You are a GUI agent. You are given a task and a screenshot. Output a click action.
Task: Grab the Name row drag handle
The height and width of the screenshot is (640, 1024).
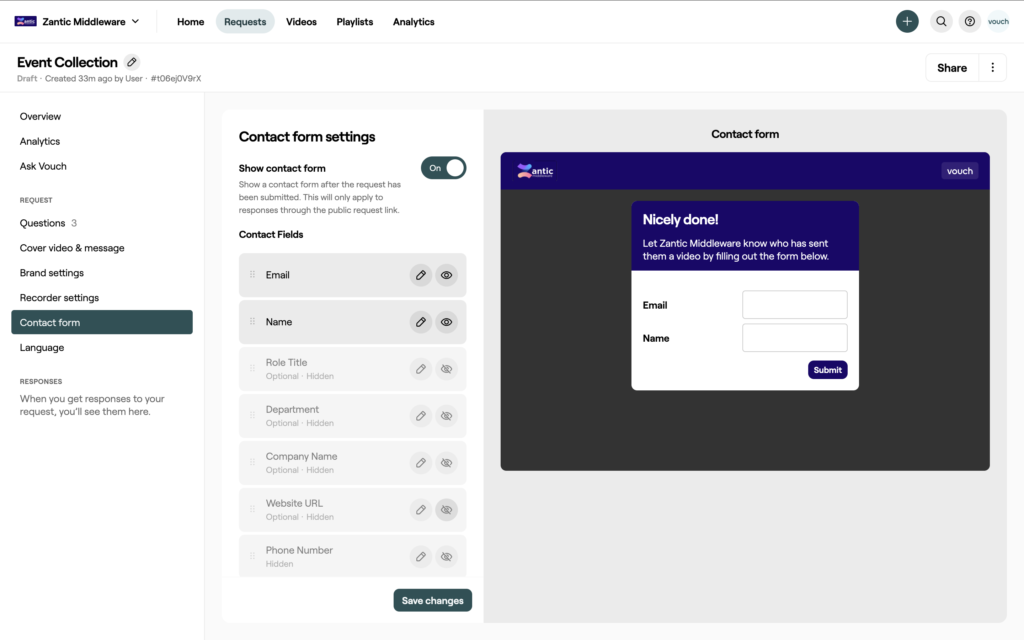pos(252,322)
